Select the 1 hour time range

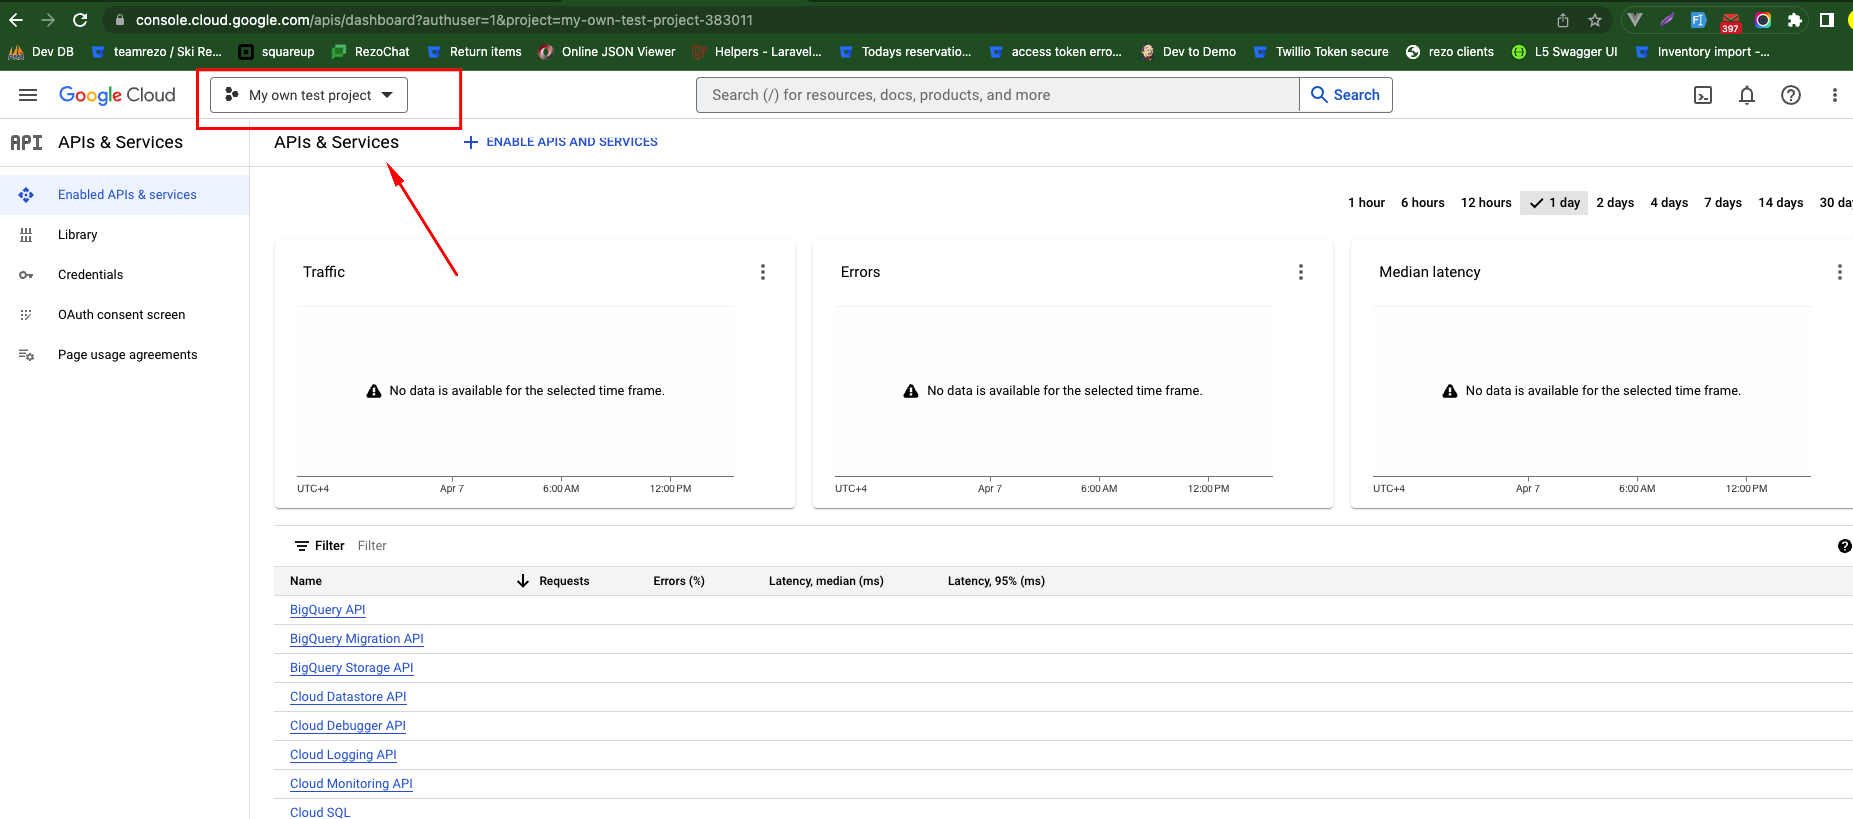[1366, 203]
